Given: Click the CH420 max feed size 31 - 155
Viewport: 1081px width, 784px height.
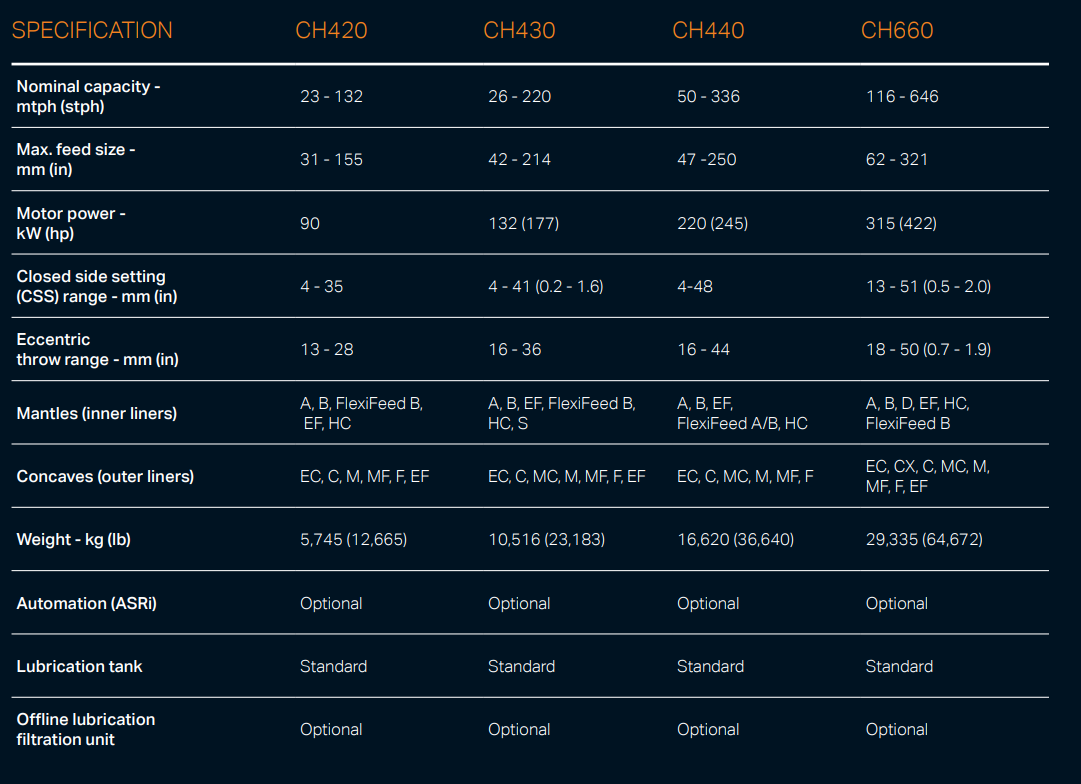Looking at the screenshot, I should coord(331,159).
